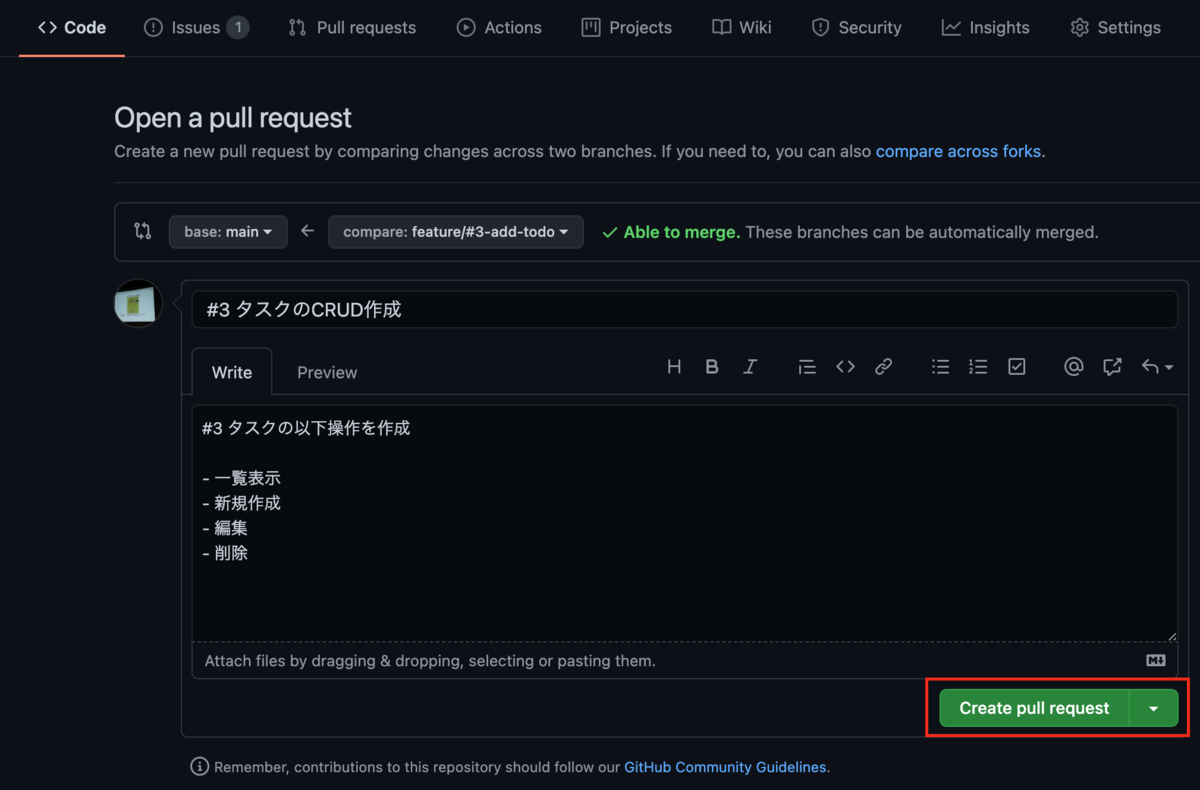The width and height of the screenshot is (1200, 790).
Task: Switch to the Pull requests tab
Action: [352, 28]
